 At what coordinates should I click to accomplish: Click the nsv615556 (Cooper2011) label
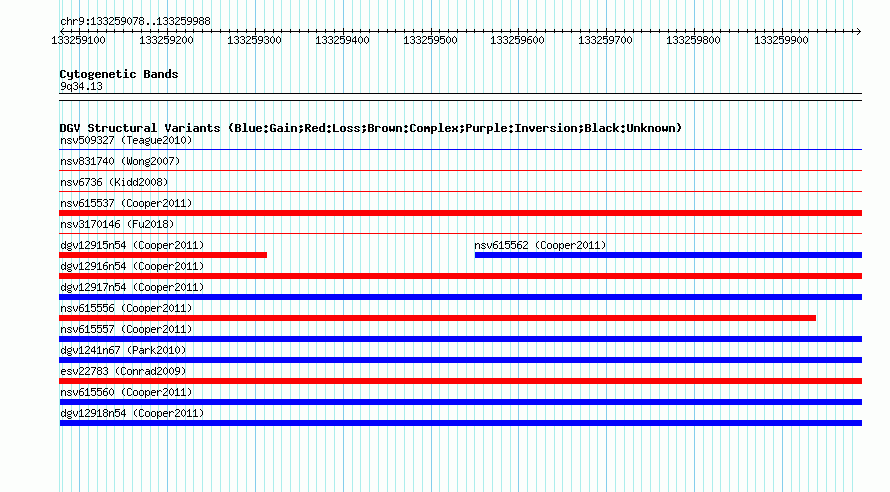click(x=126, y=308)
